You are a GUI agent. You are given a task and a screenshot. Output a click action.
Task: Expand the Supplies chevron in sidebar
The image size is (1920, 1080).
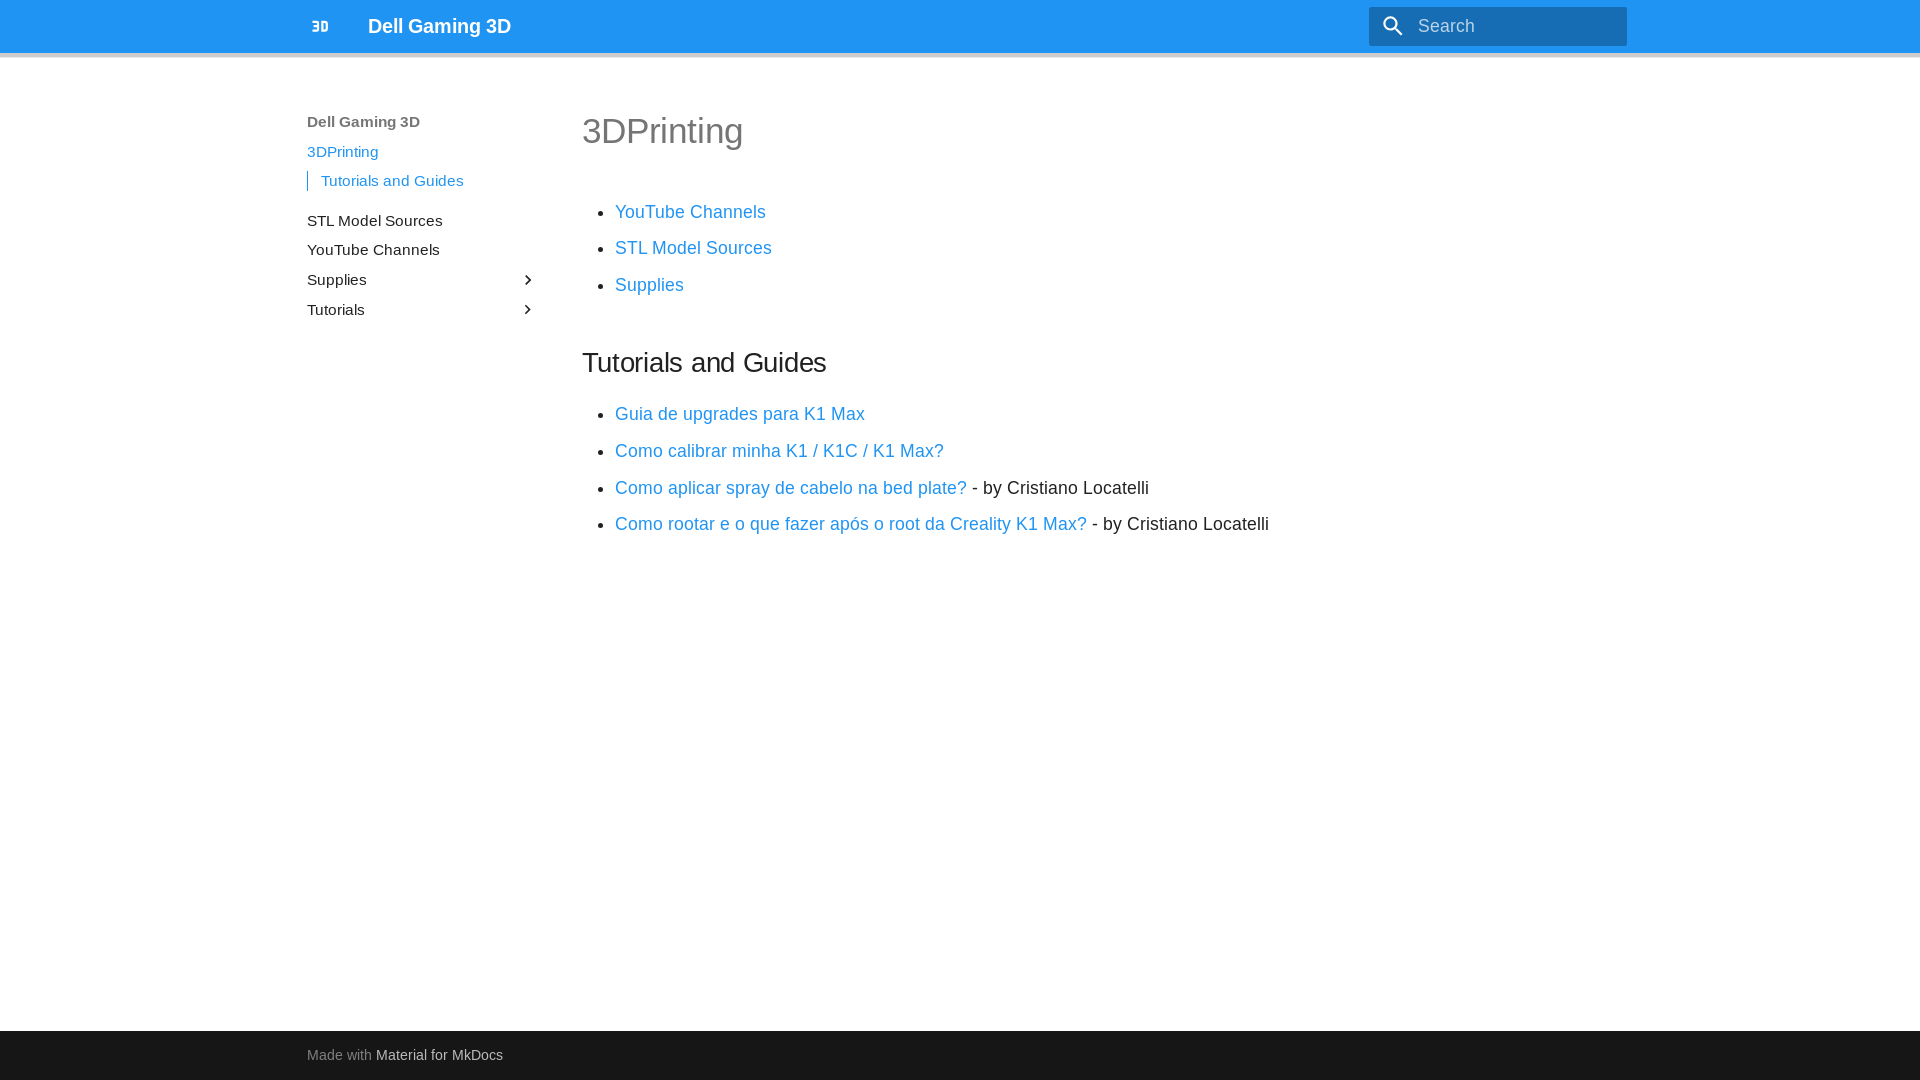pyautogui.click(x=528, y=280)
